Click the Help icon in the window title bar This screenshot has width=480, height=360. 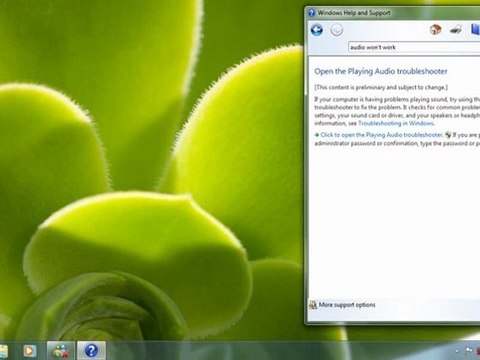click(x=311, y=13)
